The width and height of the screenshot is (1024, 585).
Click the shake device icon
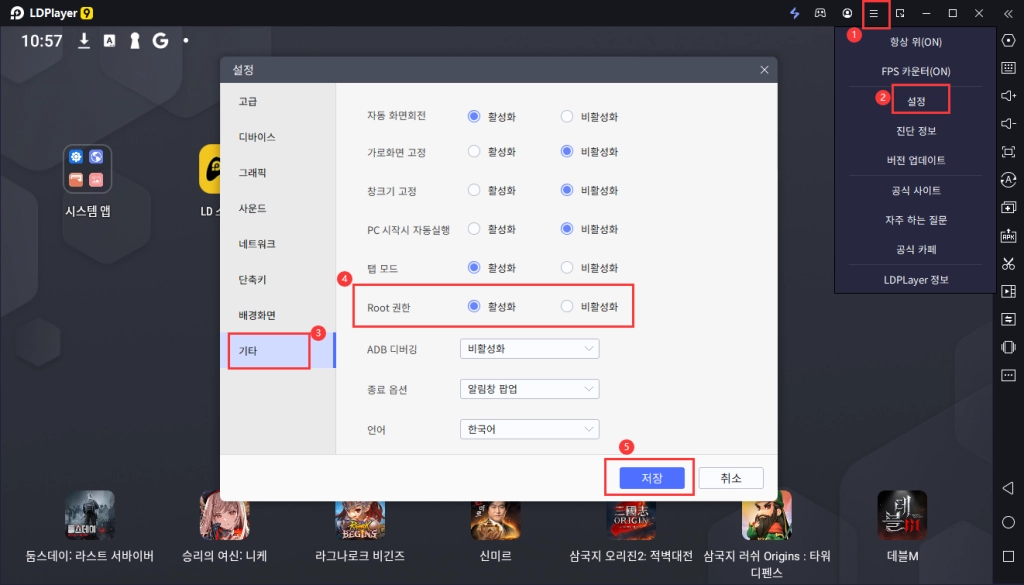tap(1008, 347)
